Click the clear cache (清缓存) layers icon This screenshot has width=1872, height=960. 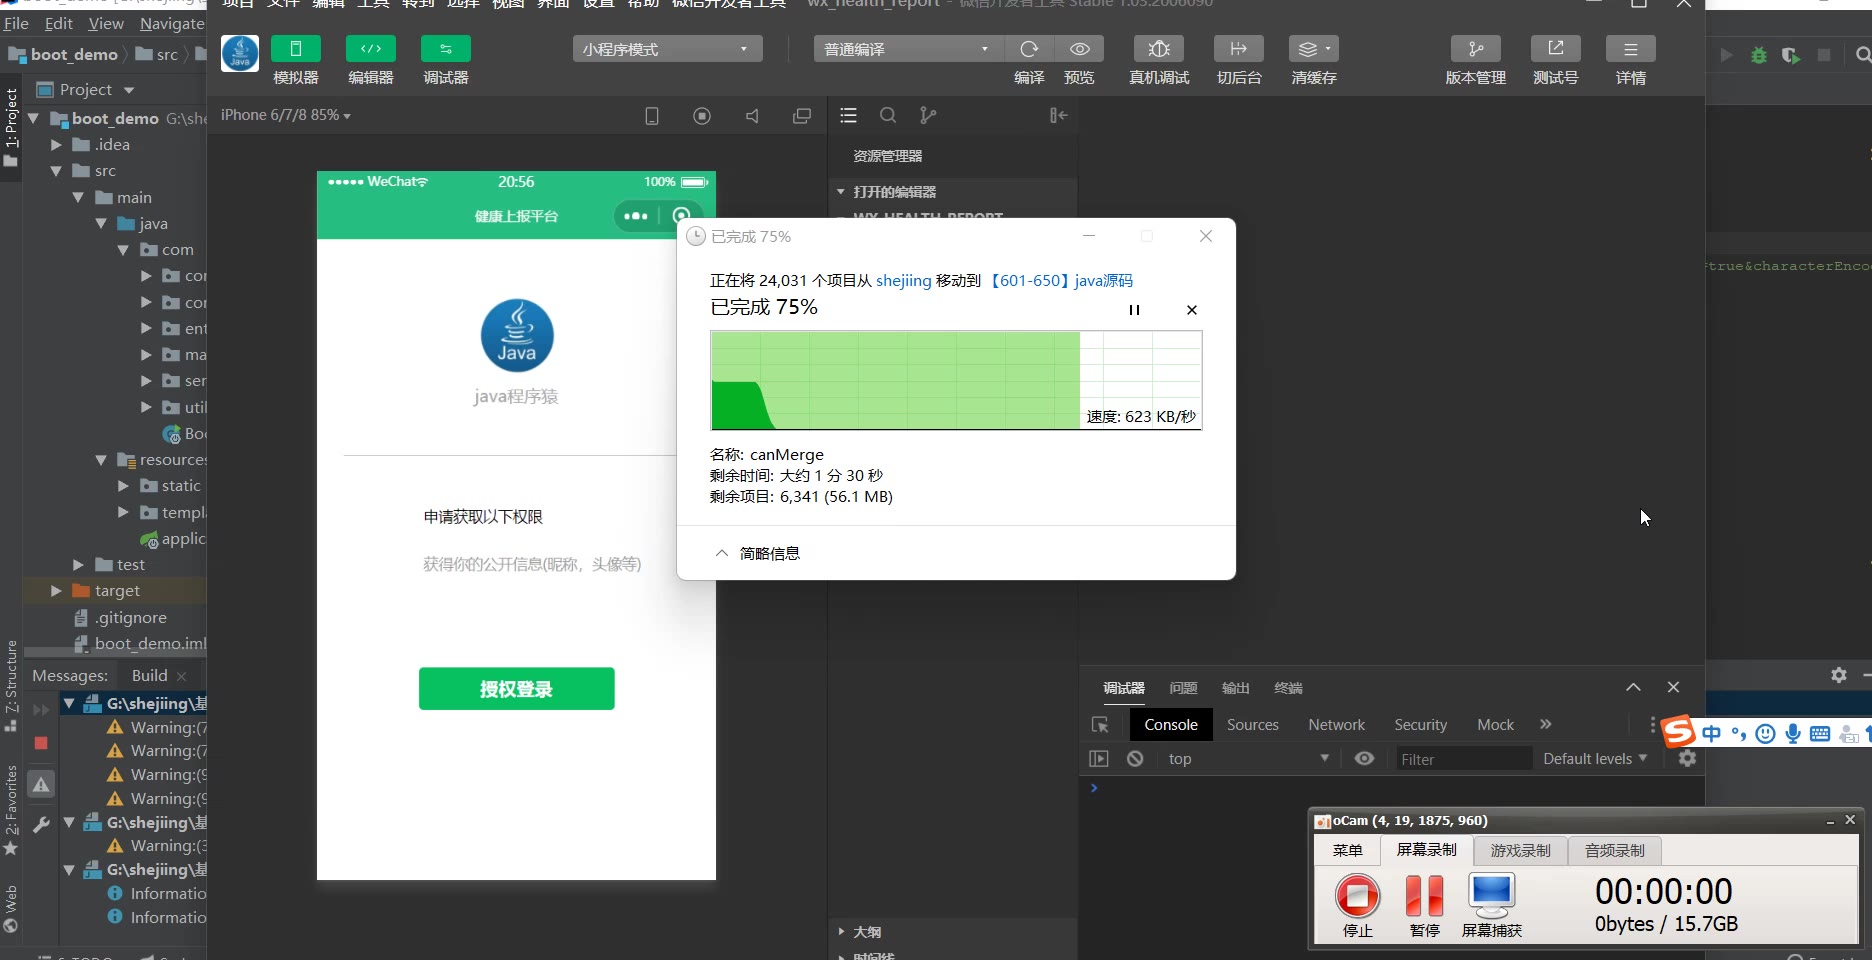point(1312,49)
